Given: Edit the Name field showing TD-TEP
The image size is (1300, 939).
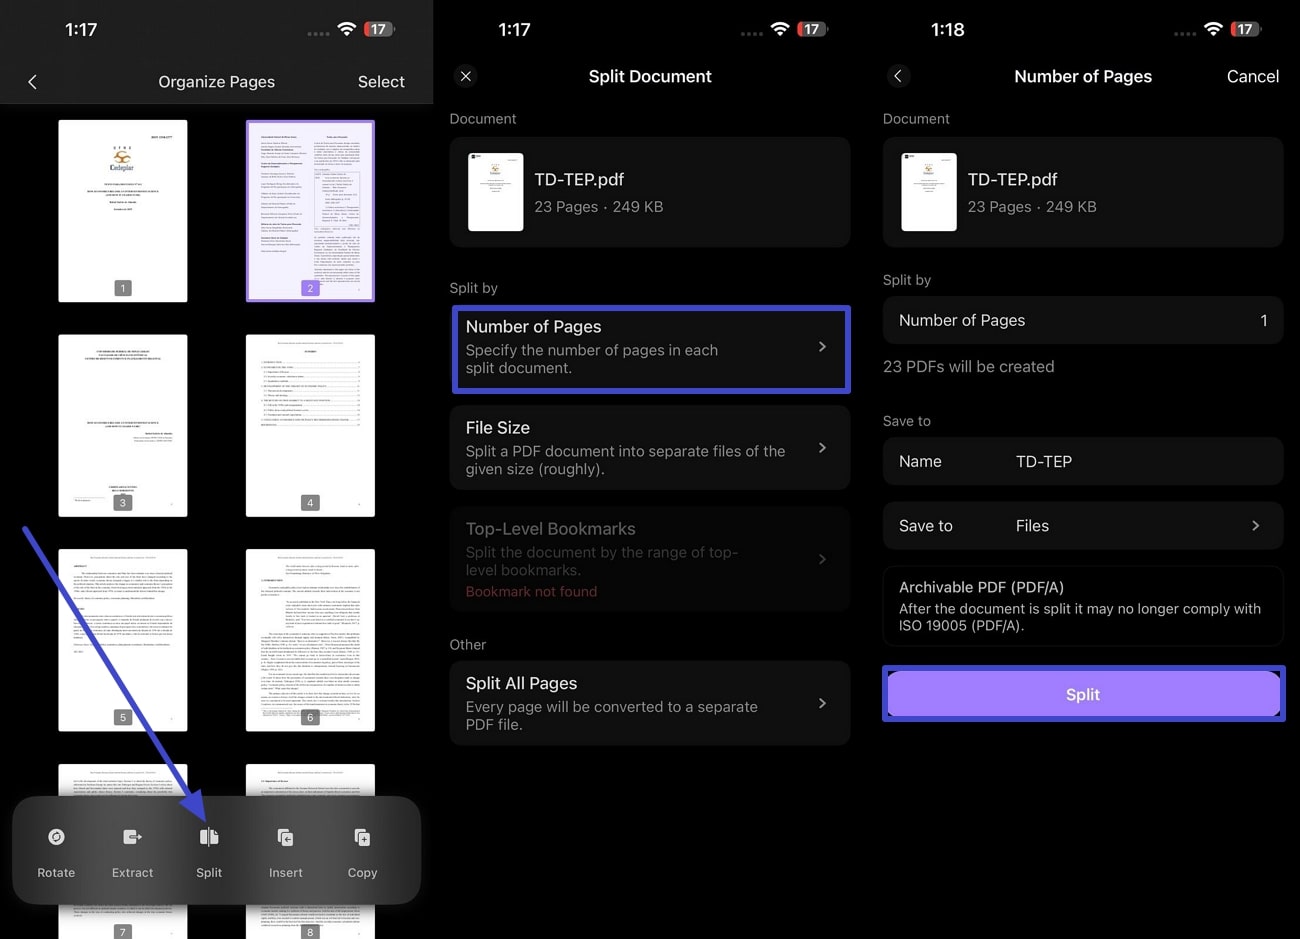Looking at the screenshot, I should click(1083, 461).
